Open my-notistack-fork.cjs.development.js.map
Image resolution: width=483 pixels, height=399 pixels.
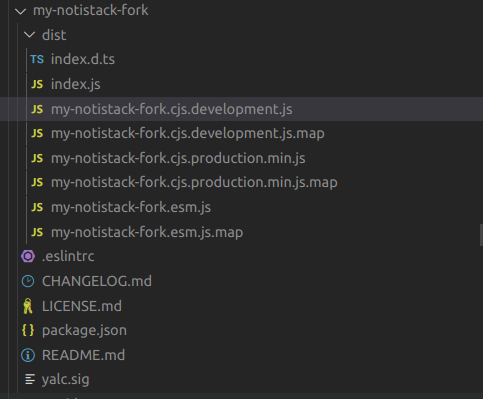coord(188,134)
